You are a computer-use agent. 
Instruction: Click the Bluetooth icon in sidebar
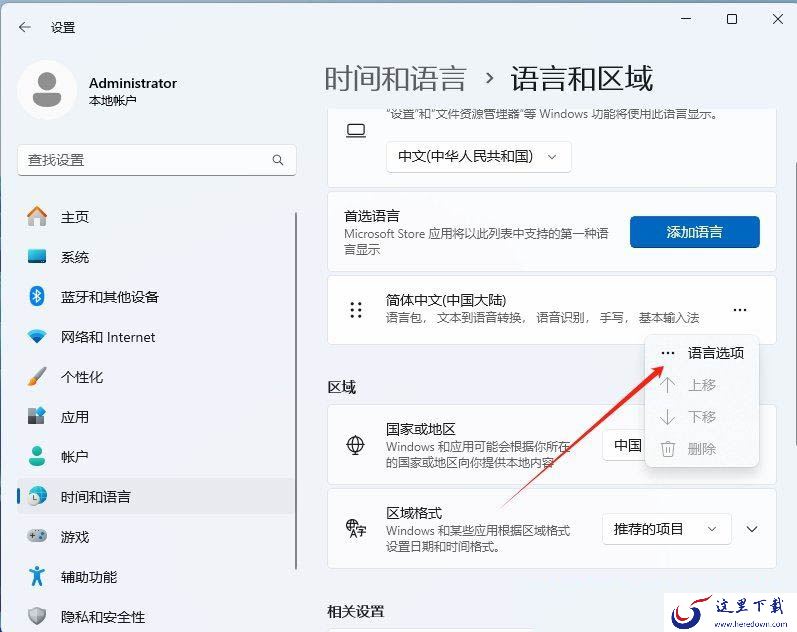click(37, 296)
